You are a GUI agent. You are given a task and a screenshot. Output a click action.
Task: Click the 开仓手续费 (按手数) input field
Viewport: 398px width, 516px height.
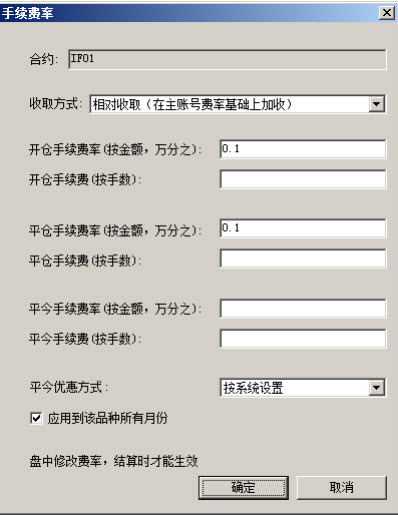coord(303,179)
